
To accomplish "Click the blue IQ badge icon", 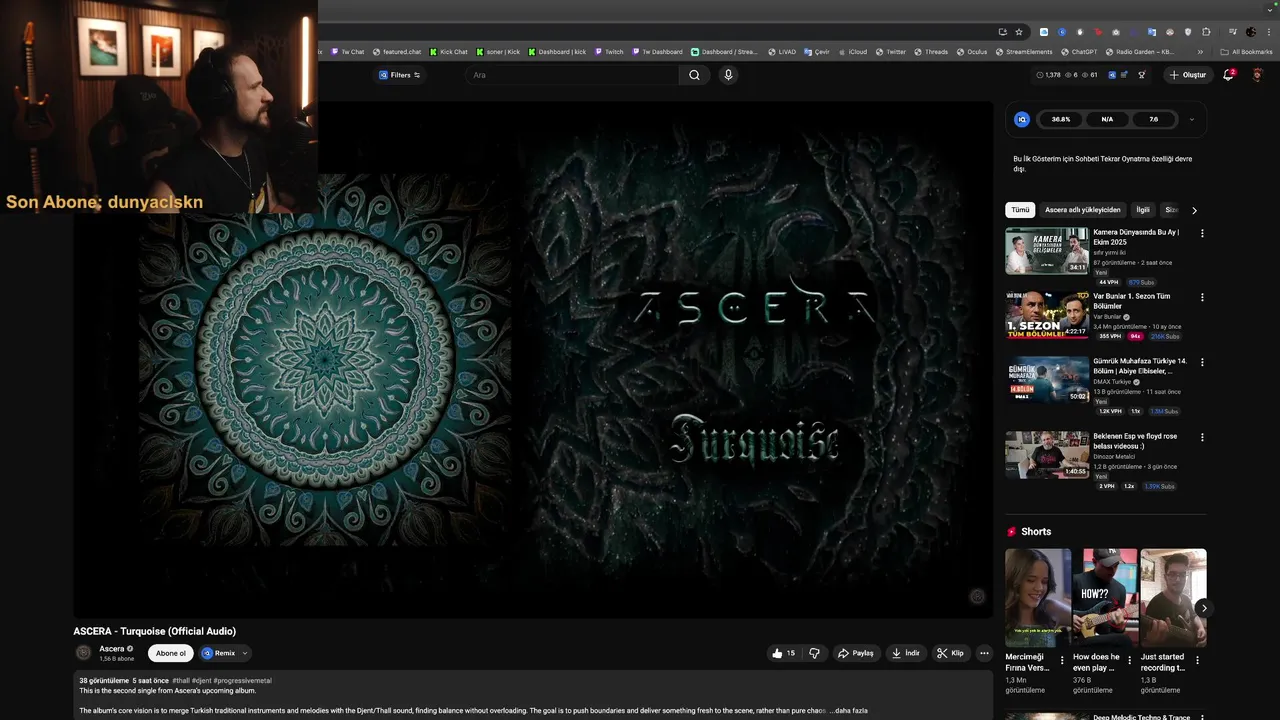I will [1021, 119].
